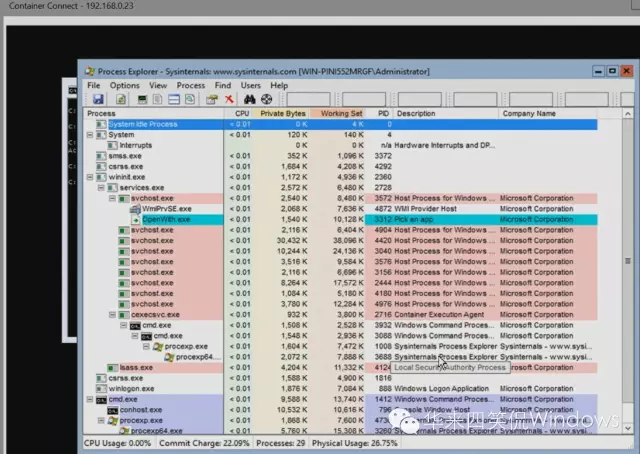This screenshot has width=640, height=454.
Task: Collapse the services.exe tree node
Action: coord(101,188)
